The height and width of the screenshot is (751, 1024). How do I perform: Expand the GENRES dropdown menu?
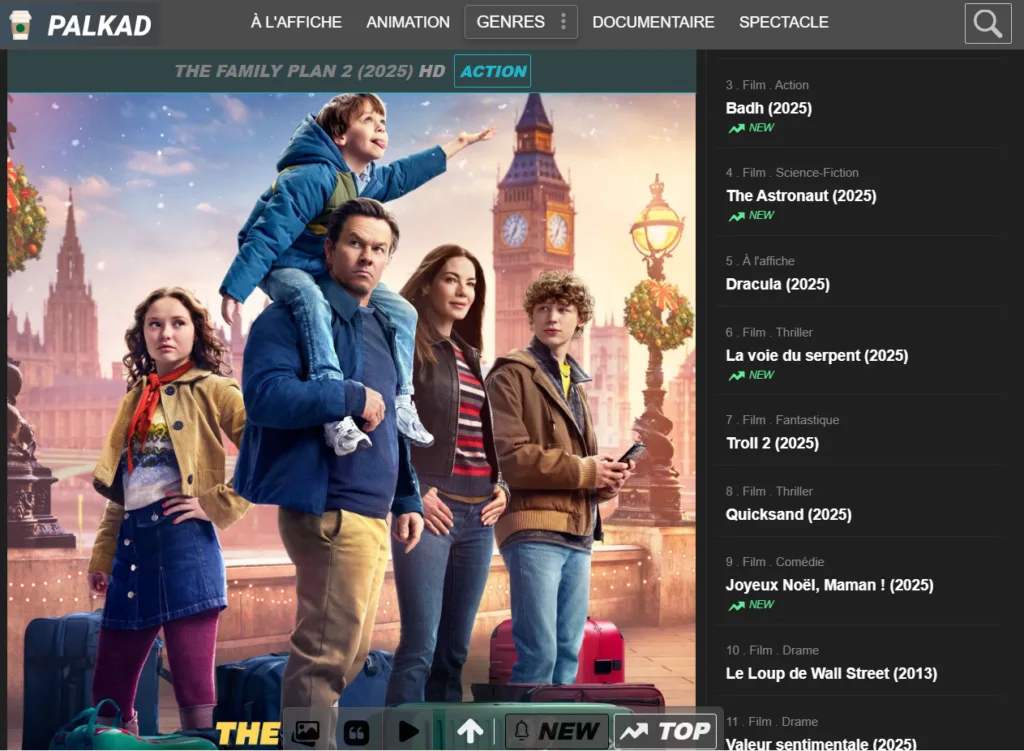click(510, 22)
